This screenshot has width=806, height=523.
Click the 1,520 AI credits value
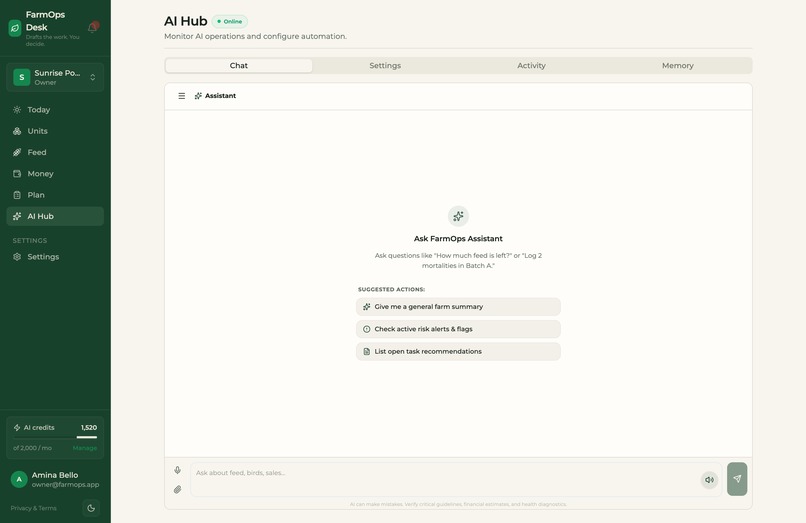pos(89,427)
